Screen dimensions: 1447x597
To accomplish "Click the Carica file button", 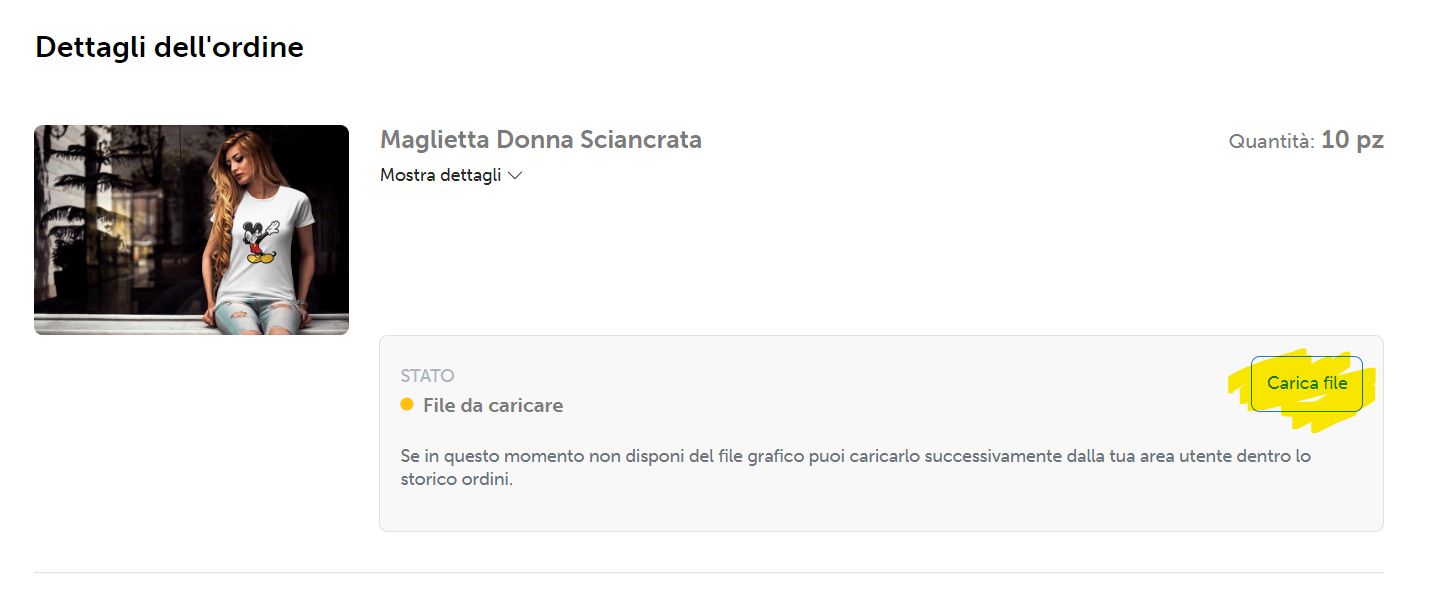I will [x=1306, y=384].
